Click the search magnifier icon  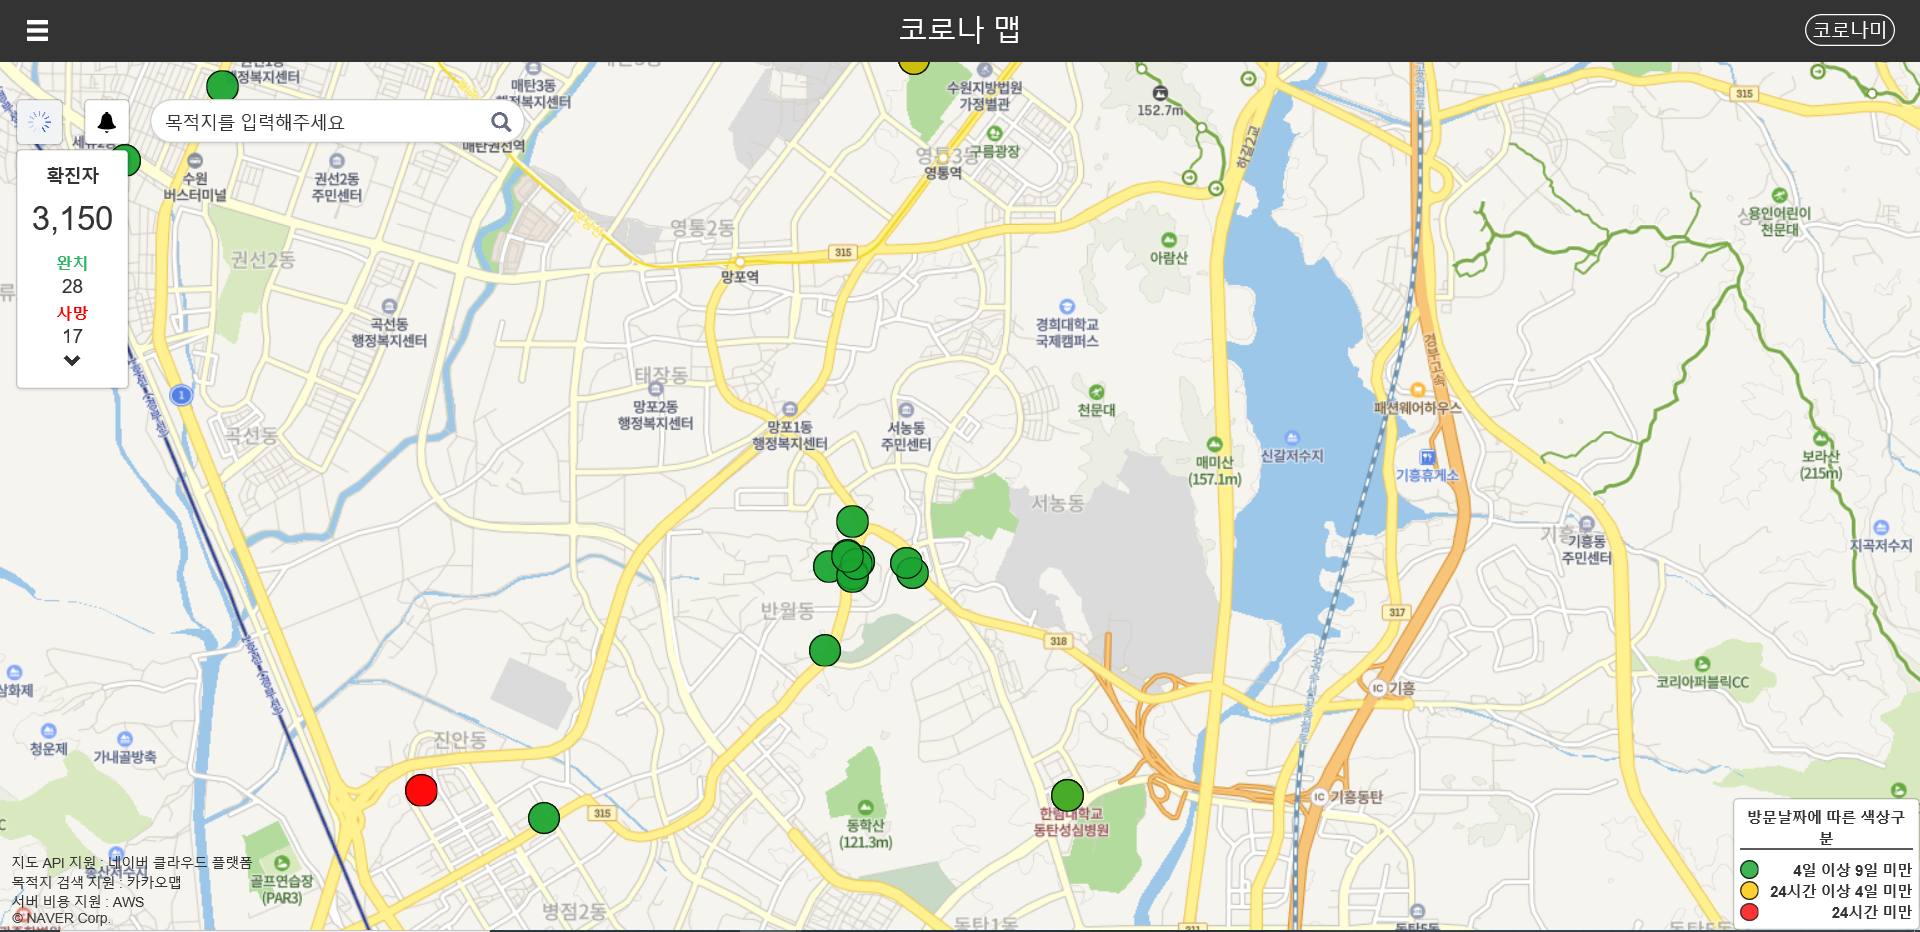[501, 122]
